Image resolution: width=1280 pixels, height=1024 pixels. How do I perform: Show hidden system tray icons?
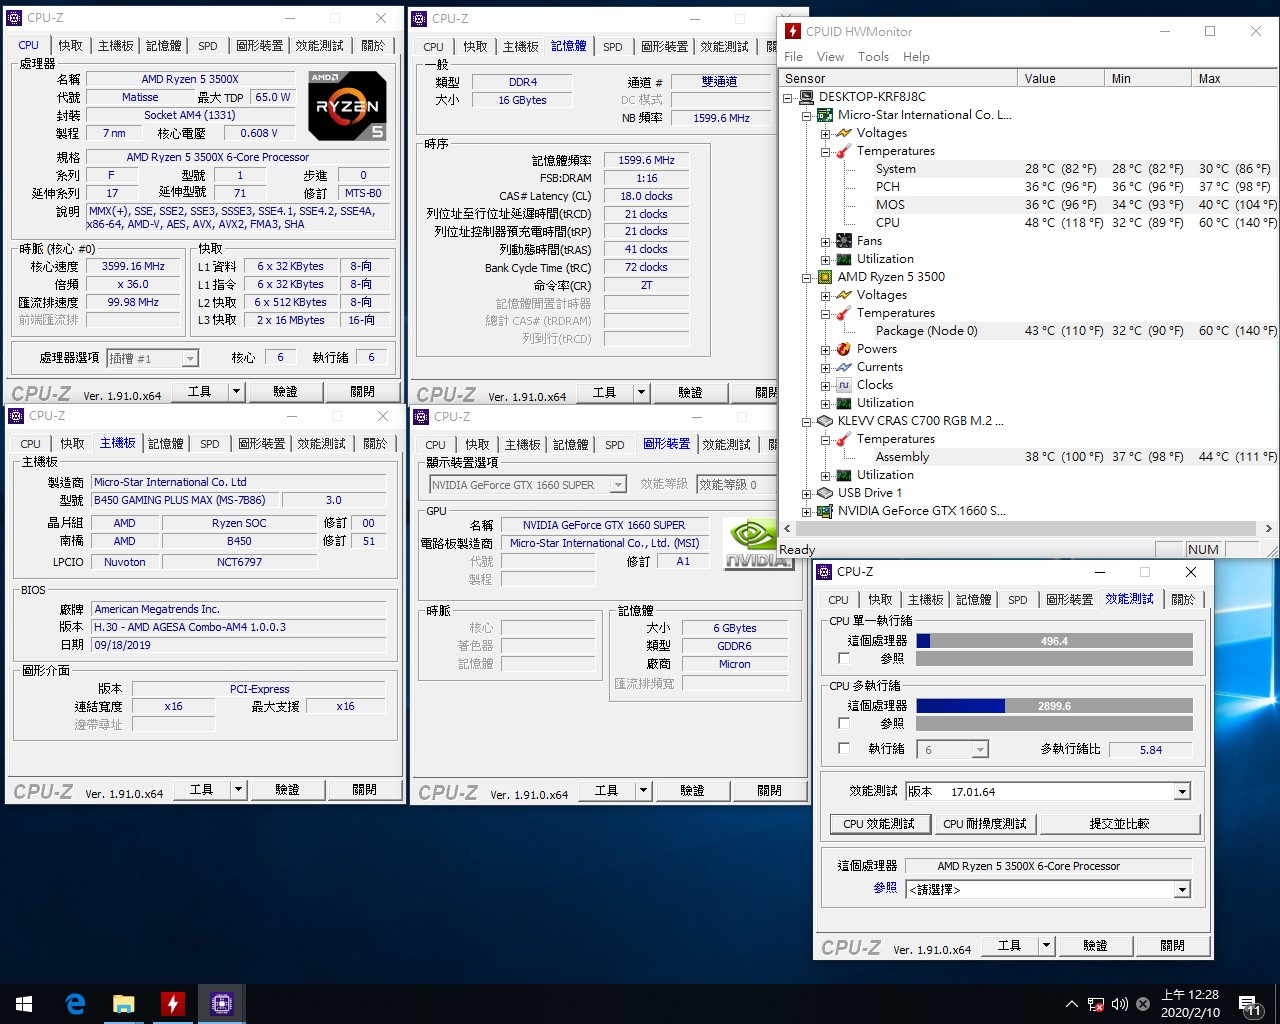coord(1072,1004)
